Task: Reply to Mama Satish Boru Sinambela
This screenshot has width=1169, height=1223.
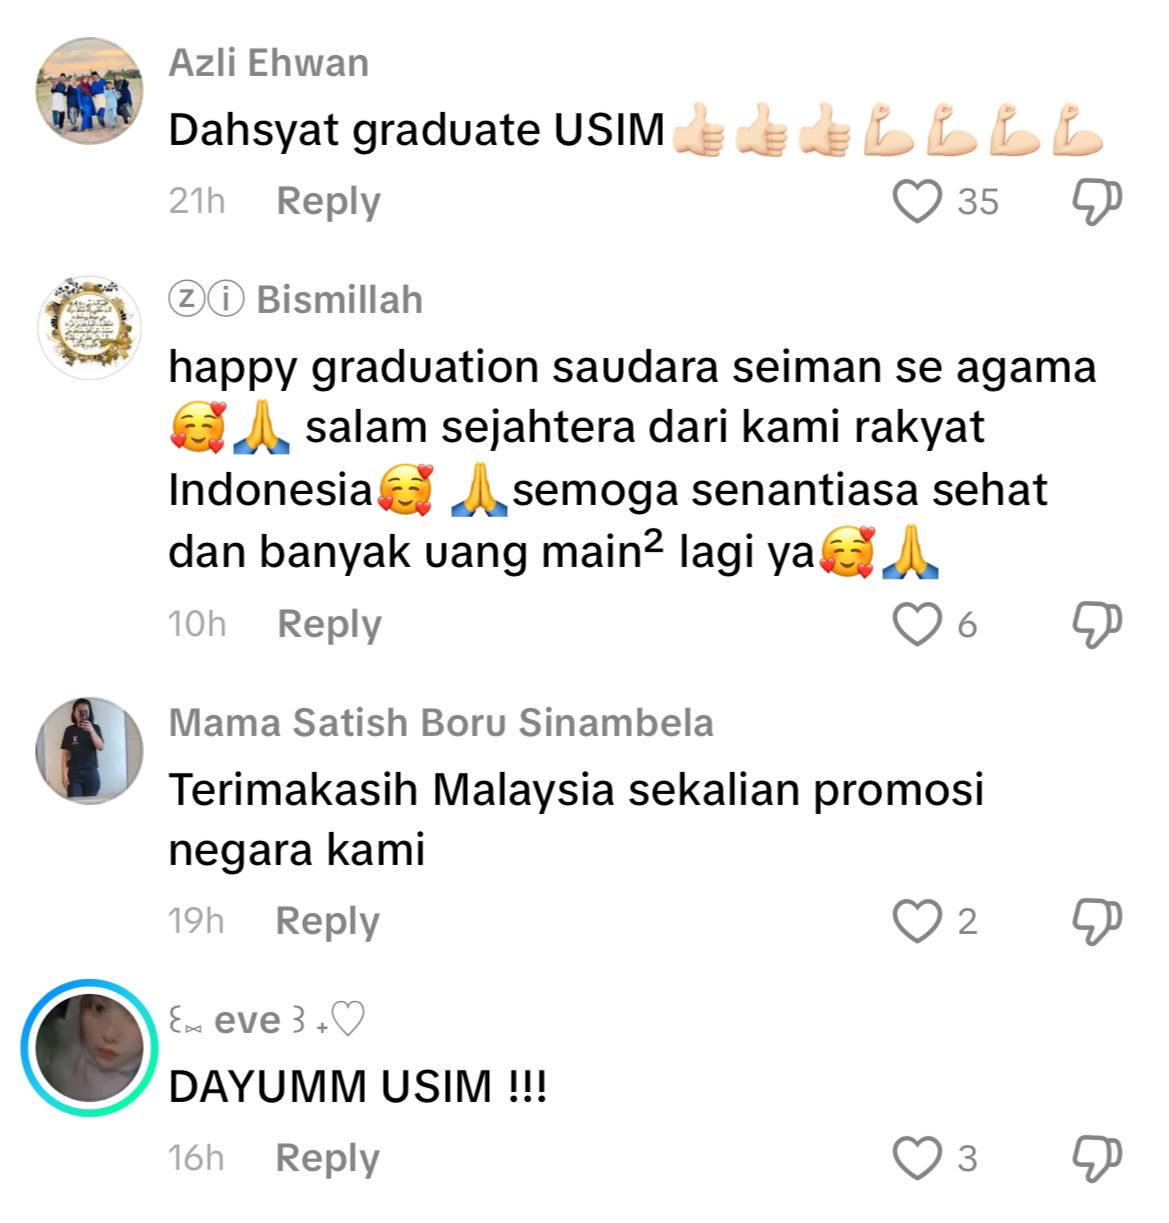Action: tap(327, 921)
